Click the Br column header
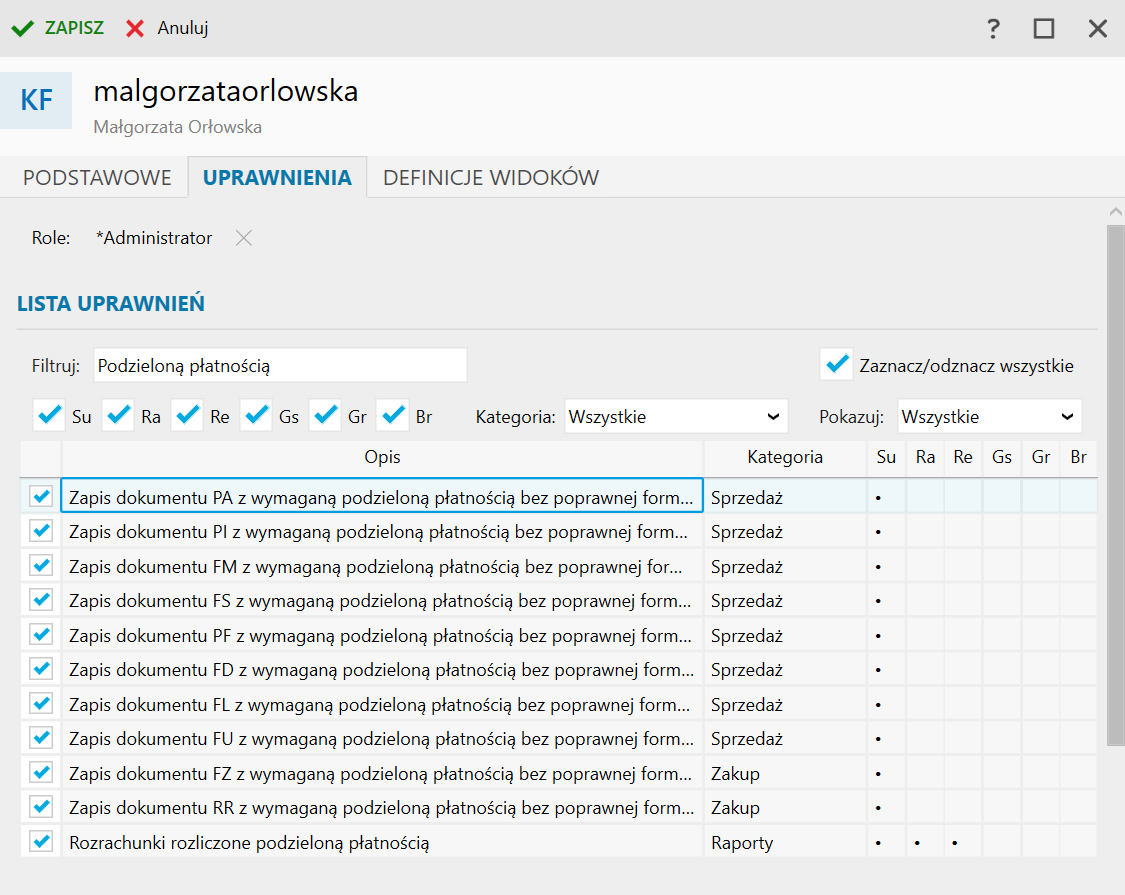The image size is (1125, 895). pyautogui.click(x=1078, y=458)
